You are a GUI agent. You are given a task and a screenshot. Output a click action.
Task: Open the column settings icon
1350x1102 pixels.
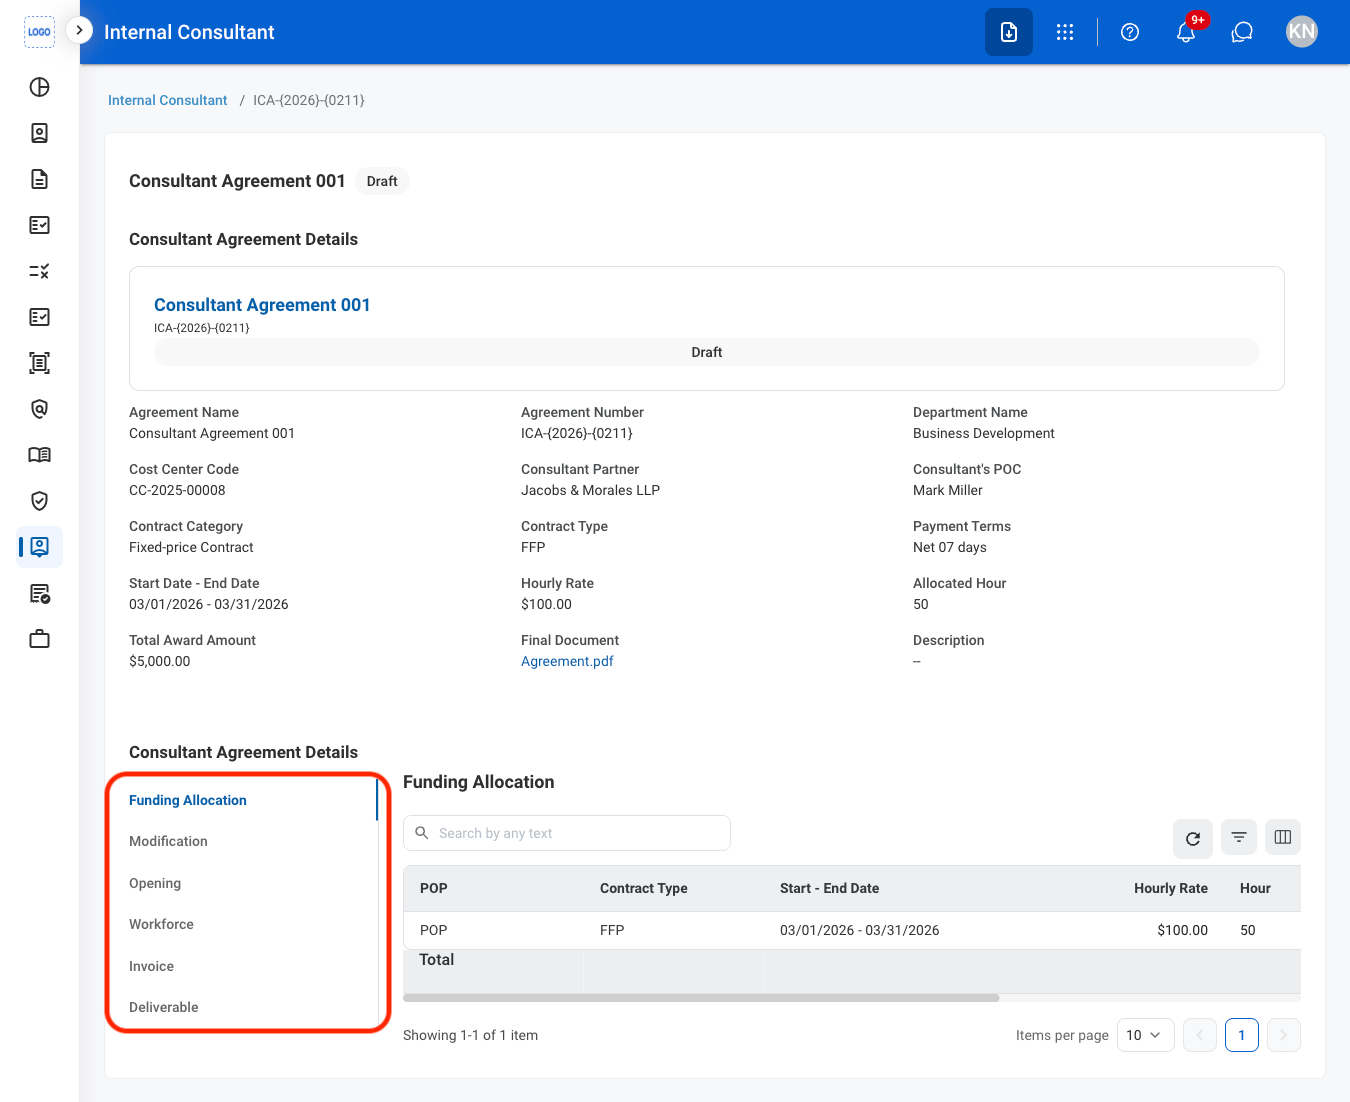[1283, 837]
